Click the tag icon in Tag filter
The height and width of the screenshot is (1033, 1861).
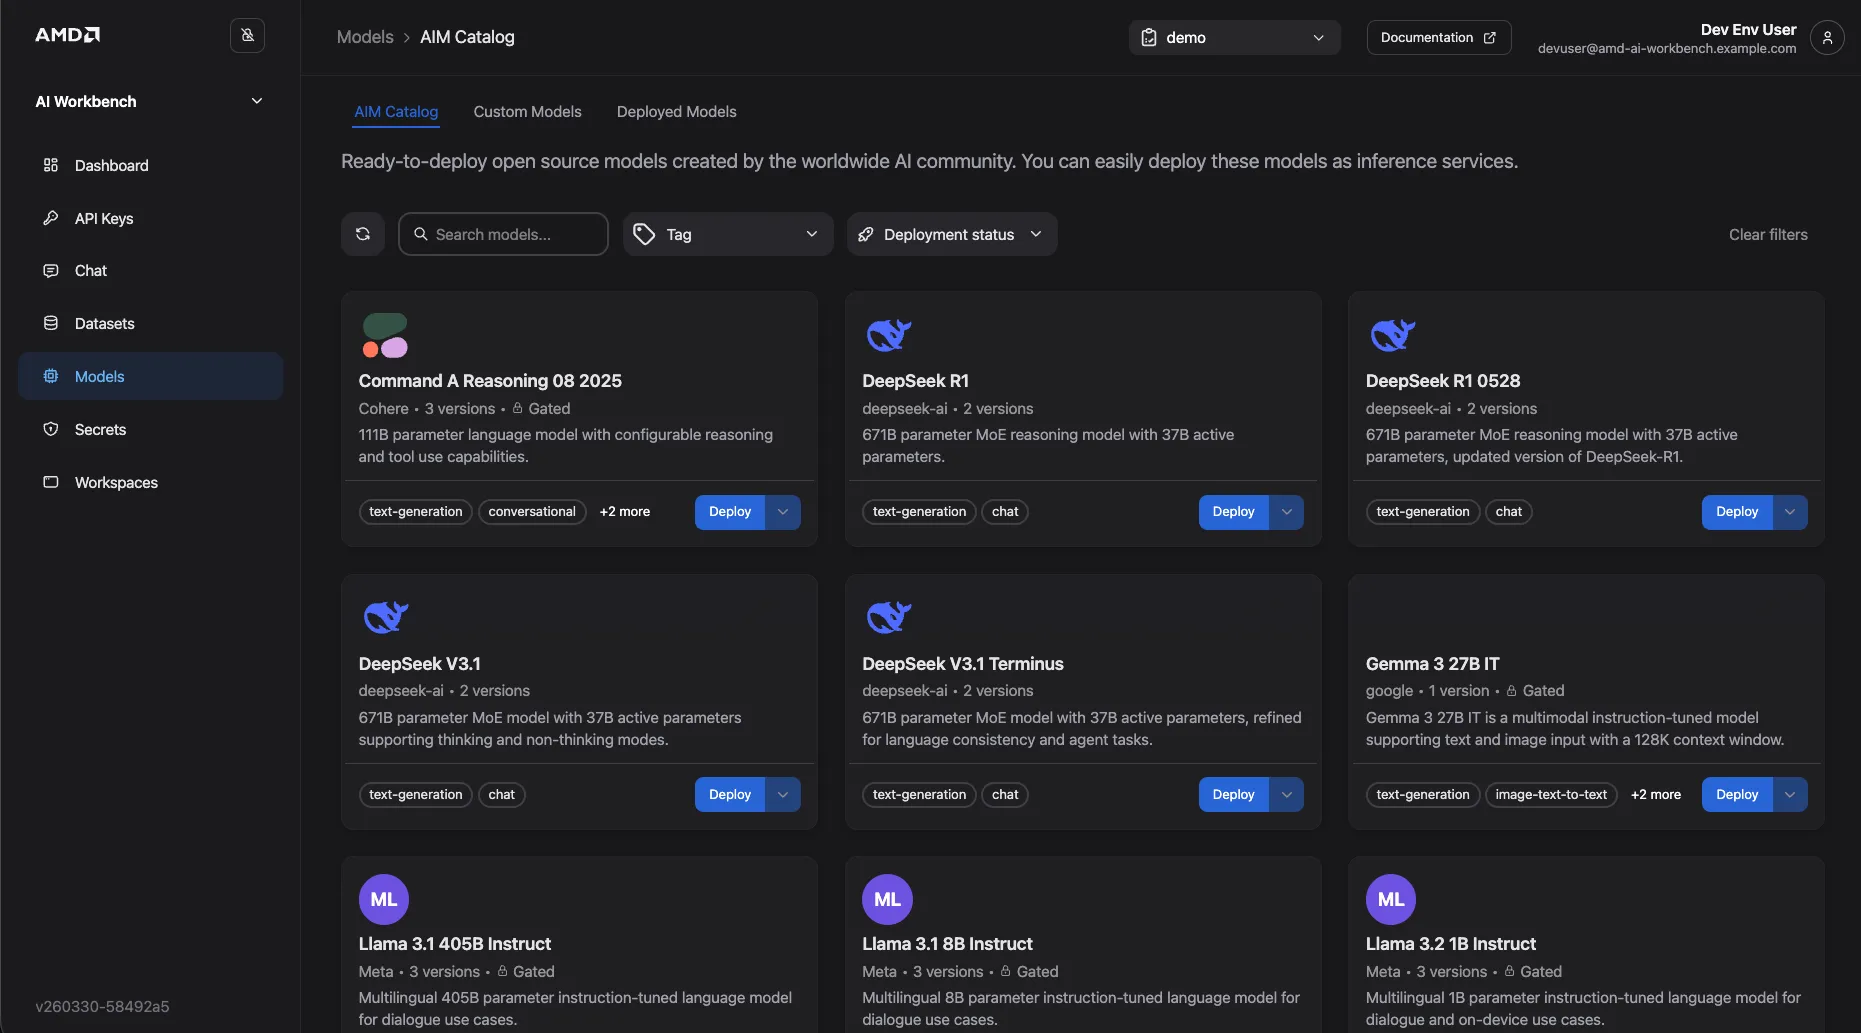click(645, 234)
